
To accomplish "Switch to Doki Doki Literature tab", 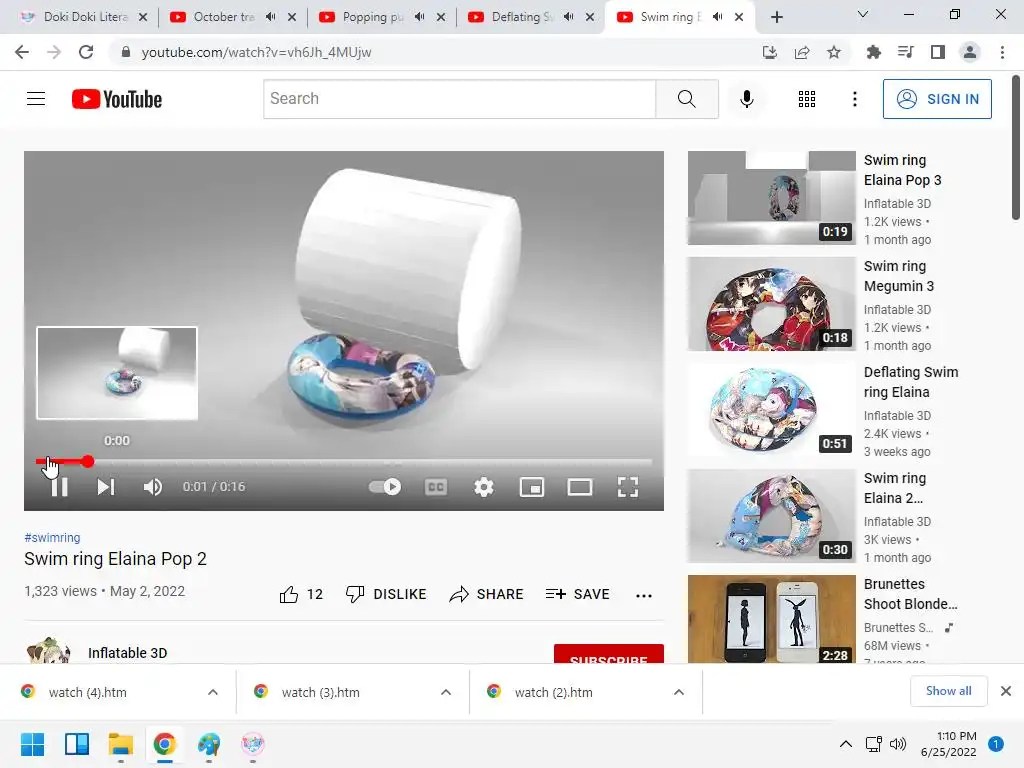I will pos(85,17).
